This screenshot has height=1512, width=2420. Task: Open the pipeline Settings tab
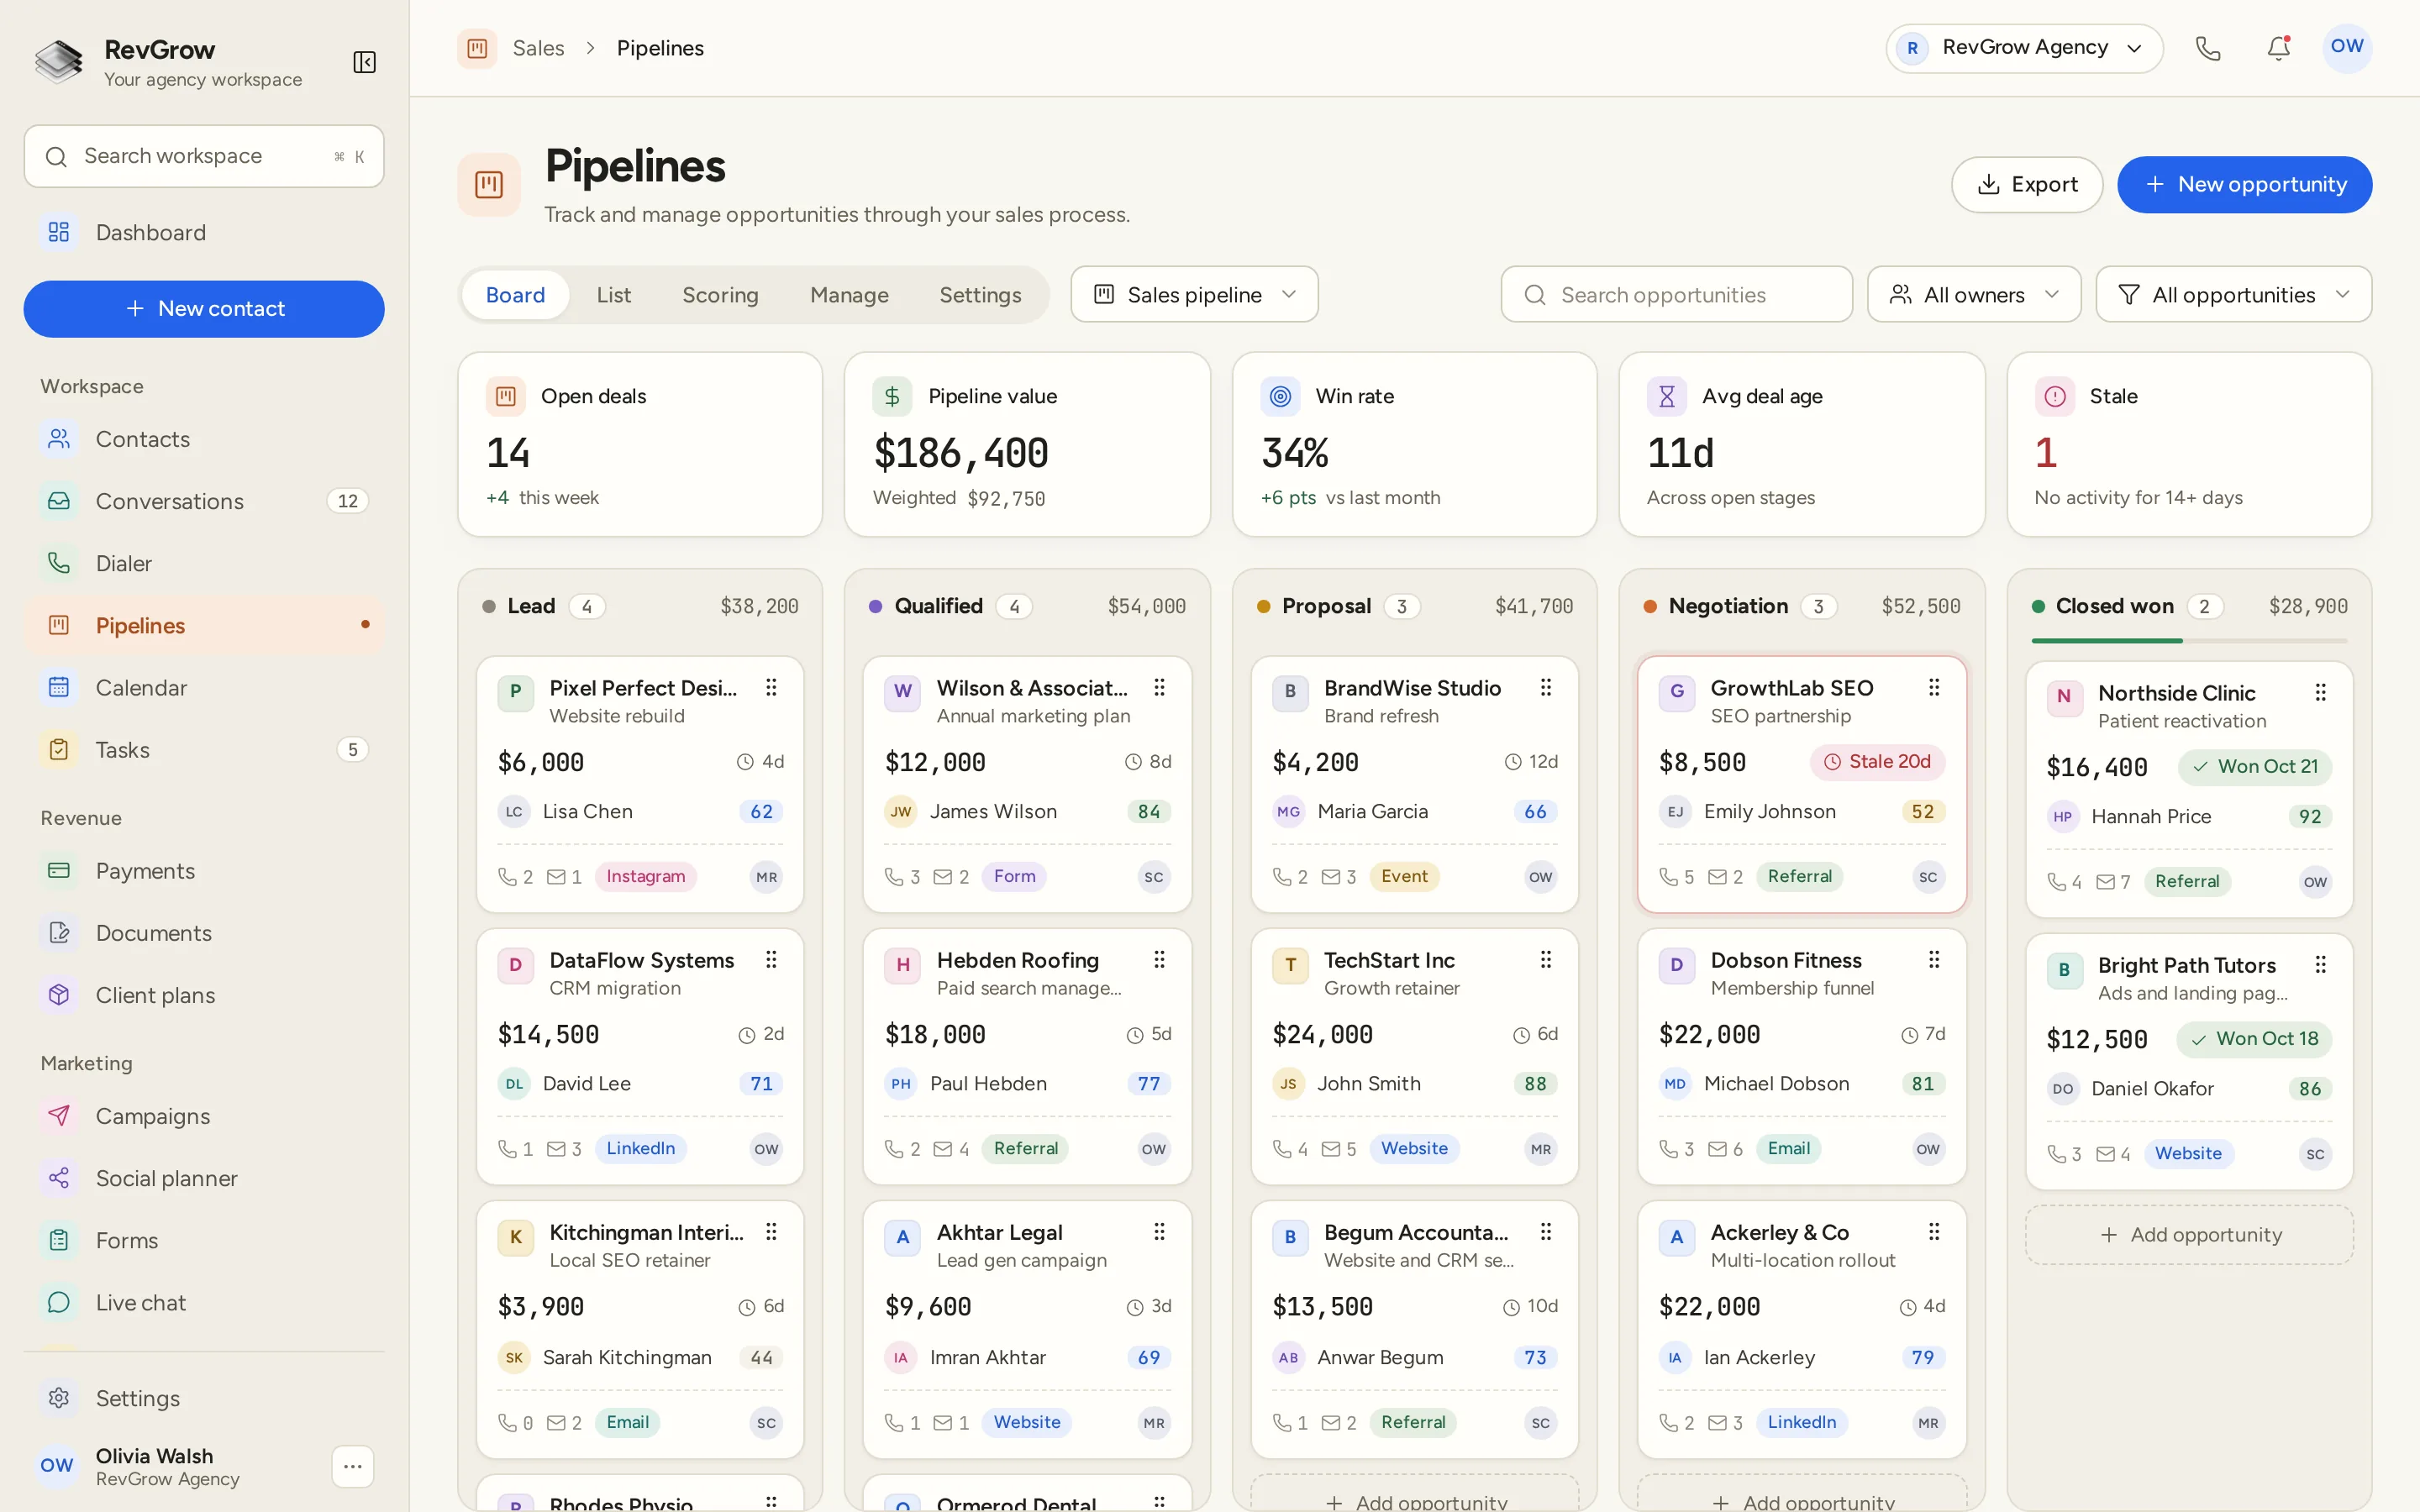pyautogui.click(x=980, y=294)
